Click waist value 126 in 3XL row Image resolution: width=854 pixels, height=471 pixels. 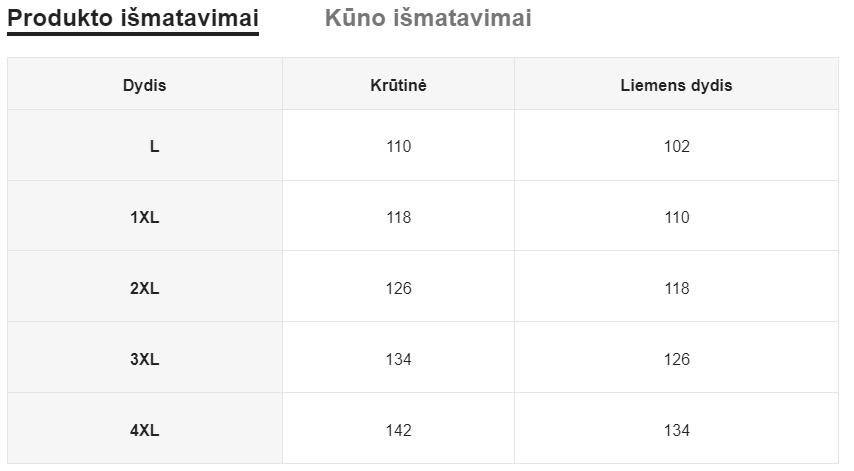pos(677,359)
